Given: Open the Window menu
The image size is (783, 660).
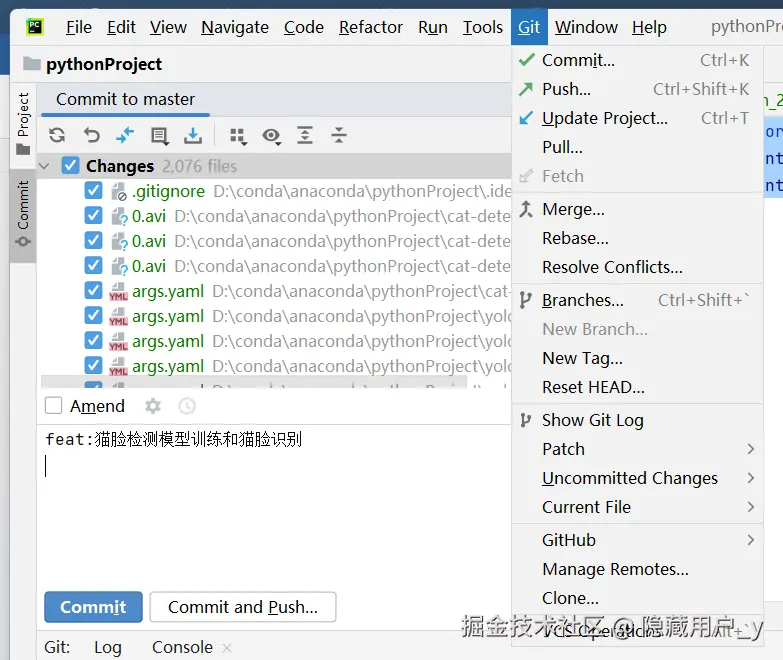Looking at the screenshot, I should pos(586,27).
